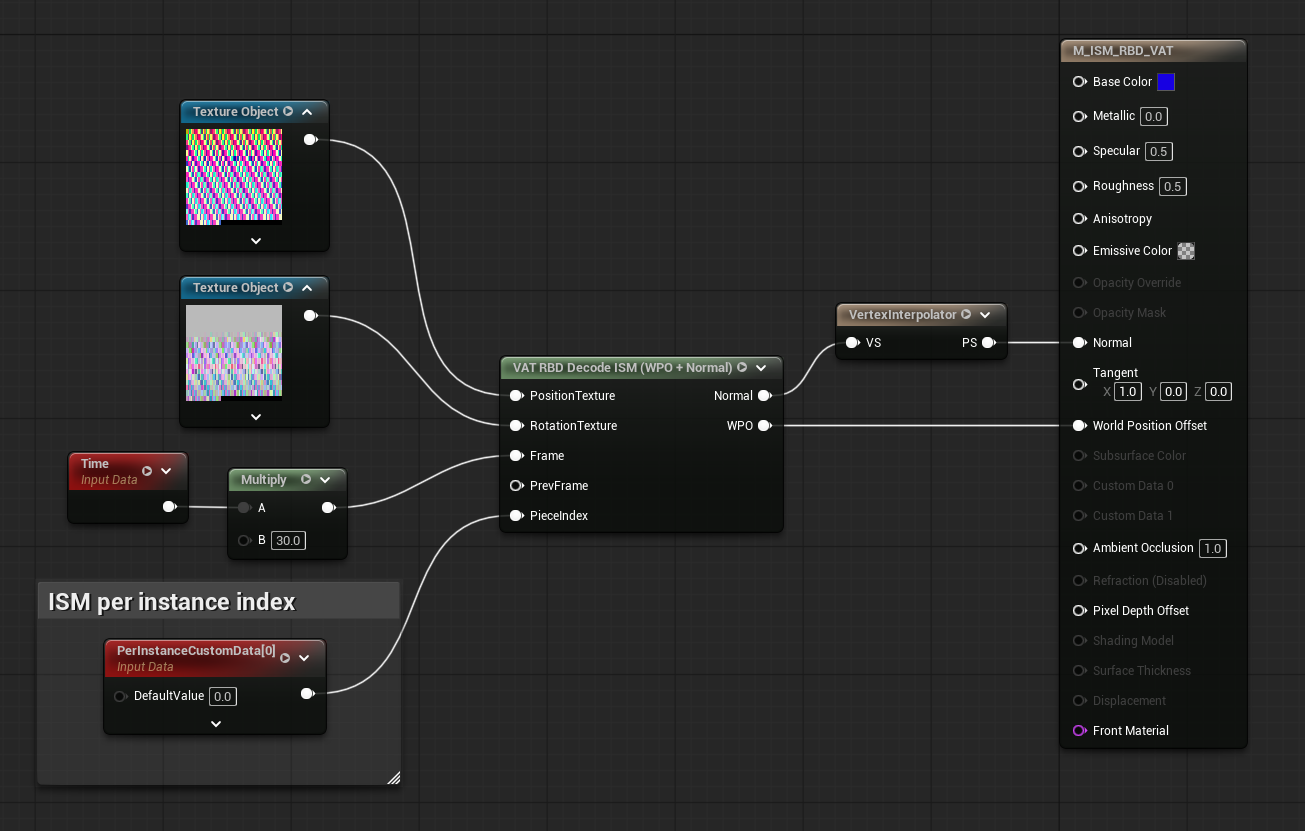The height and width of the screenshot is (831, 1305).
Task: Click the Base Color input pin
Action: tap(1079, 82)
